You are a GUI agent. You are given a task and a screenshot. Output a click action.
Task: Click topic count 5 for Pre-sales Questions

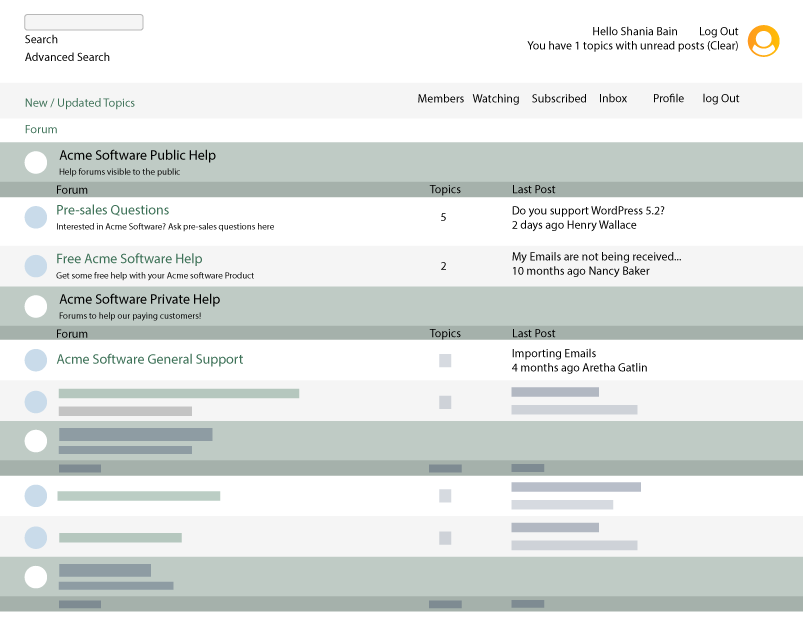coord(443,217)
